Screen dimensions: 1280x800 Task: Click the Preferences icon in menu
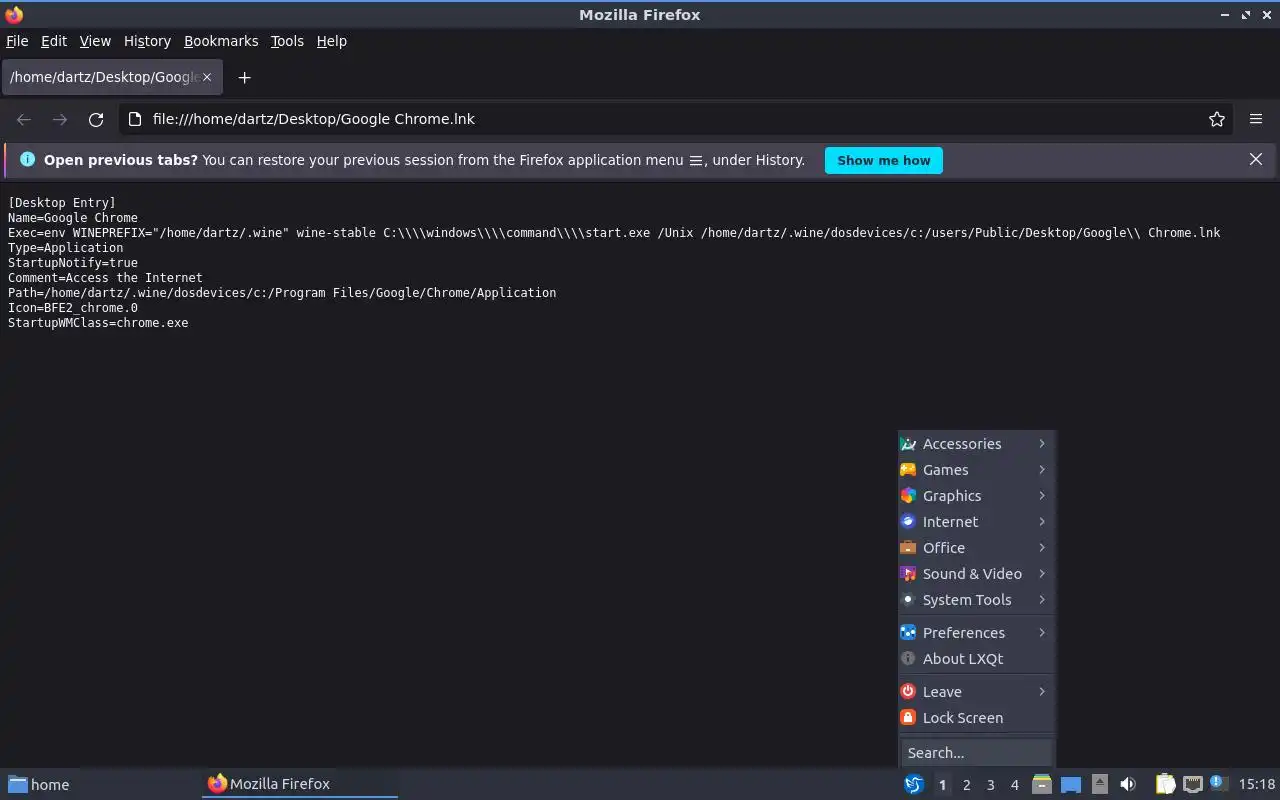click(x=908, y=633)
